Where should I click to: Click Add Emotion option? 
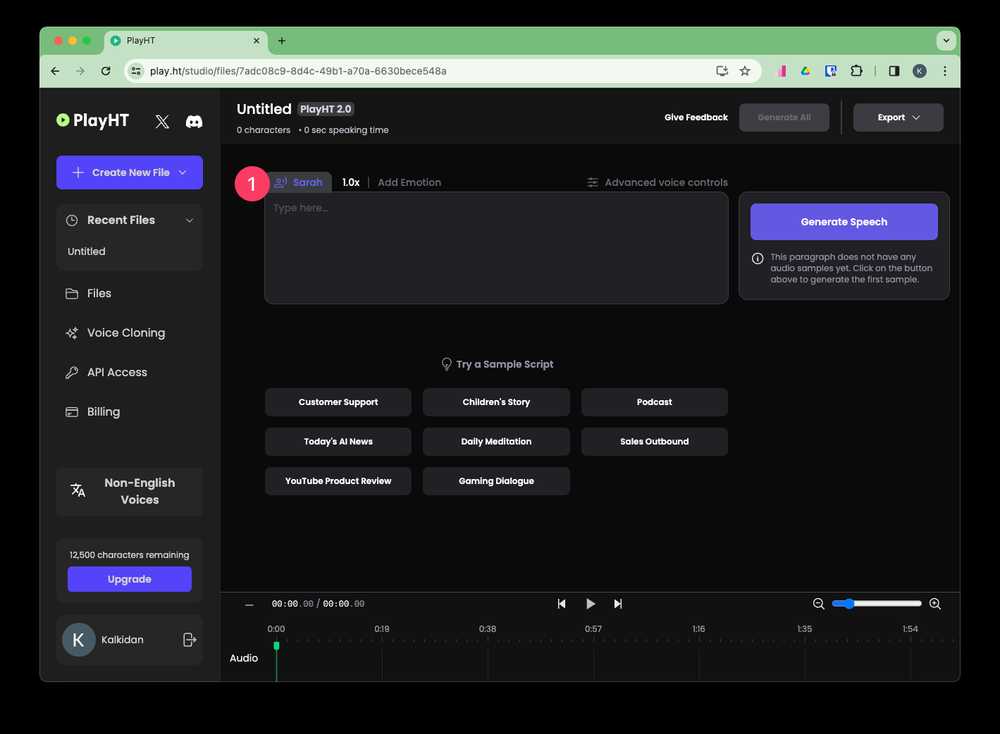coord(409,182)
